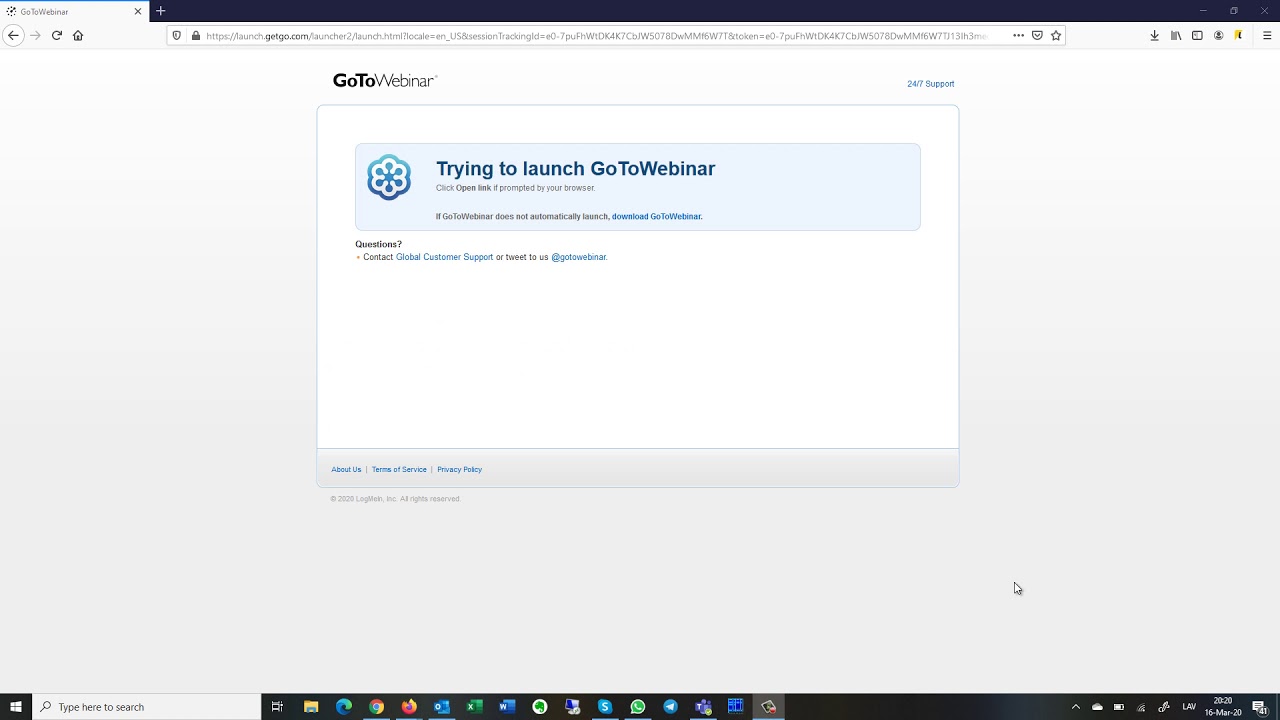Image resolution: width=1280 pixels, height=720 pixels.
Task: Open Microsoft Teams from the taskbar
Action: tap(703, 707)
